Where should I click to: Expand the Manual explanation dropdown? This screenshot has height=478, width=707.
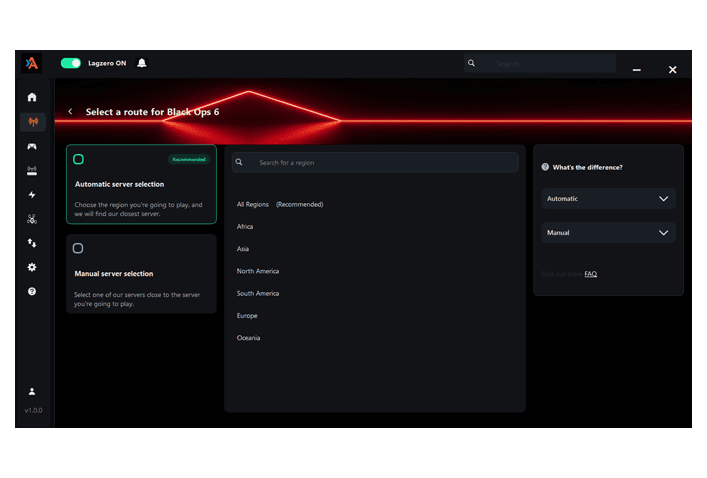[608, 233]
